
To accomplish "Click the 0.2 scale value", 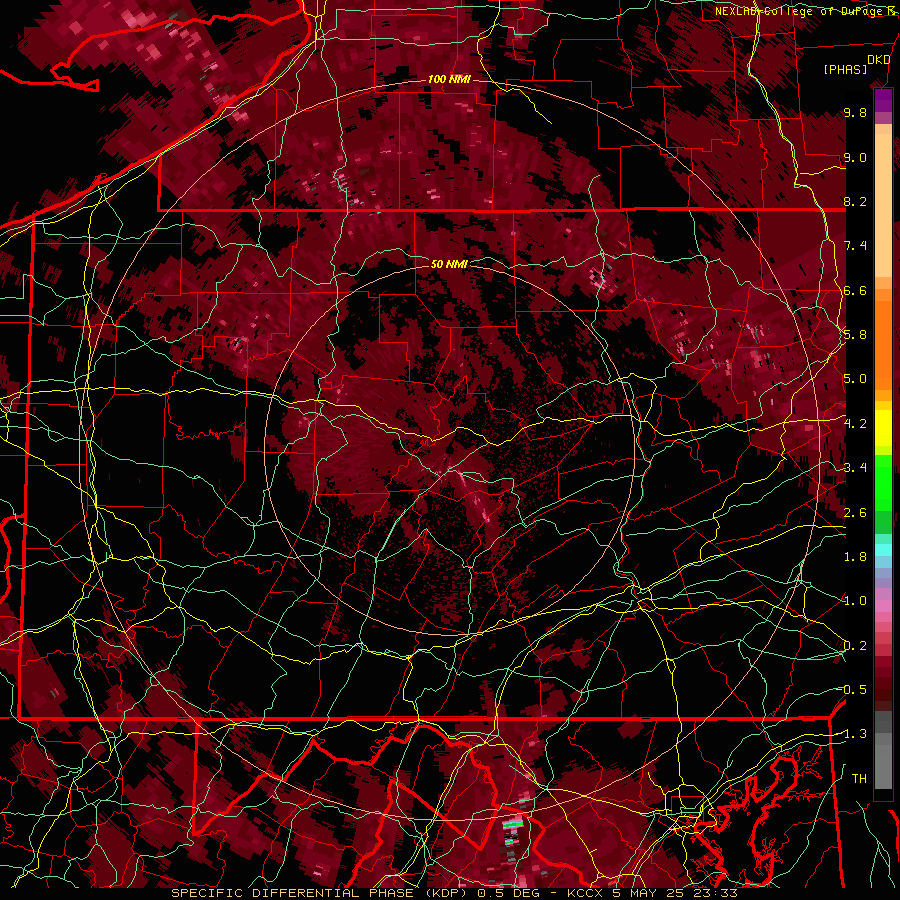I will (x=855, y=646).
